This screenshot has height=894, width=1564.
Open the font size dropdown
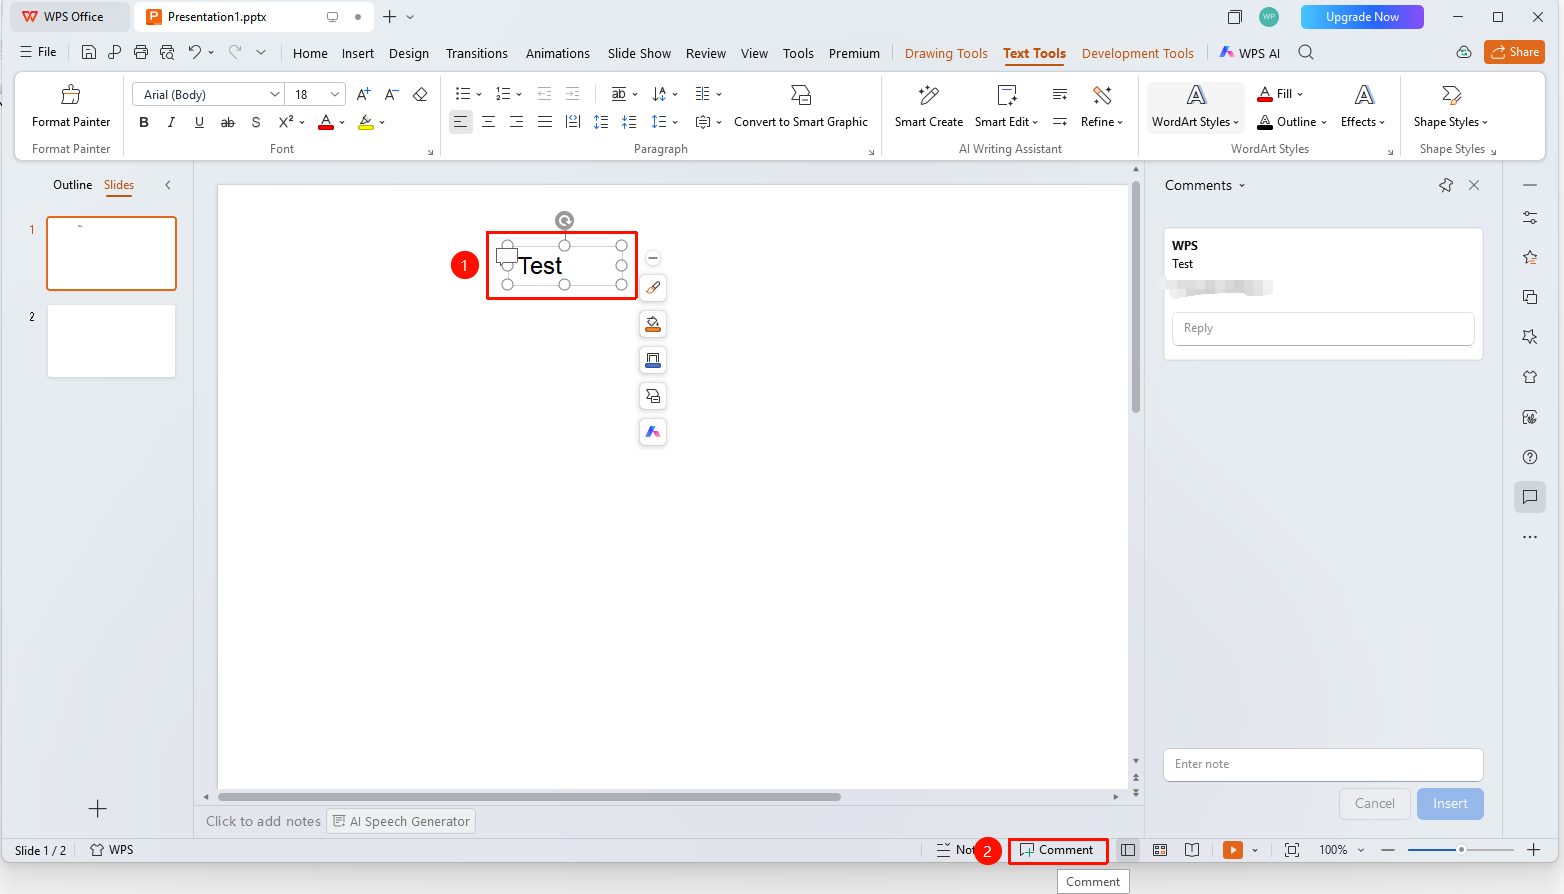(335, 94)
